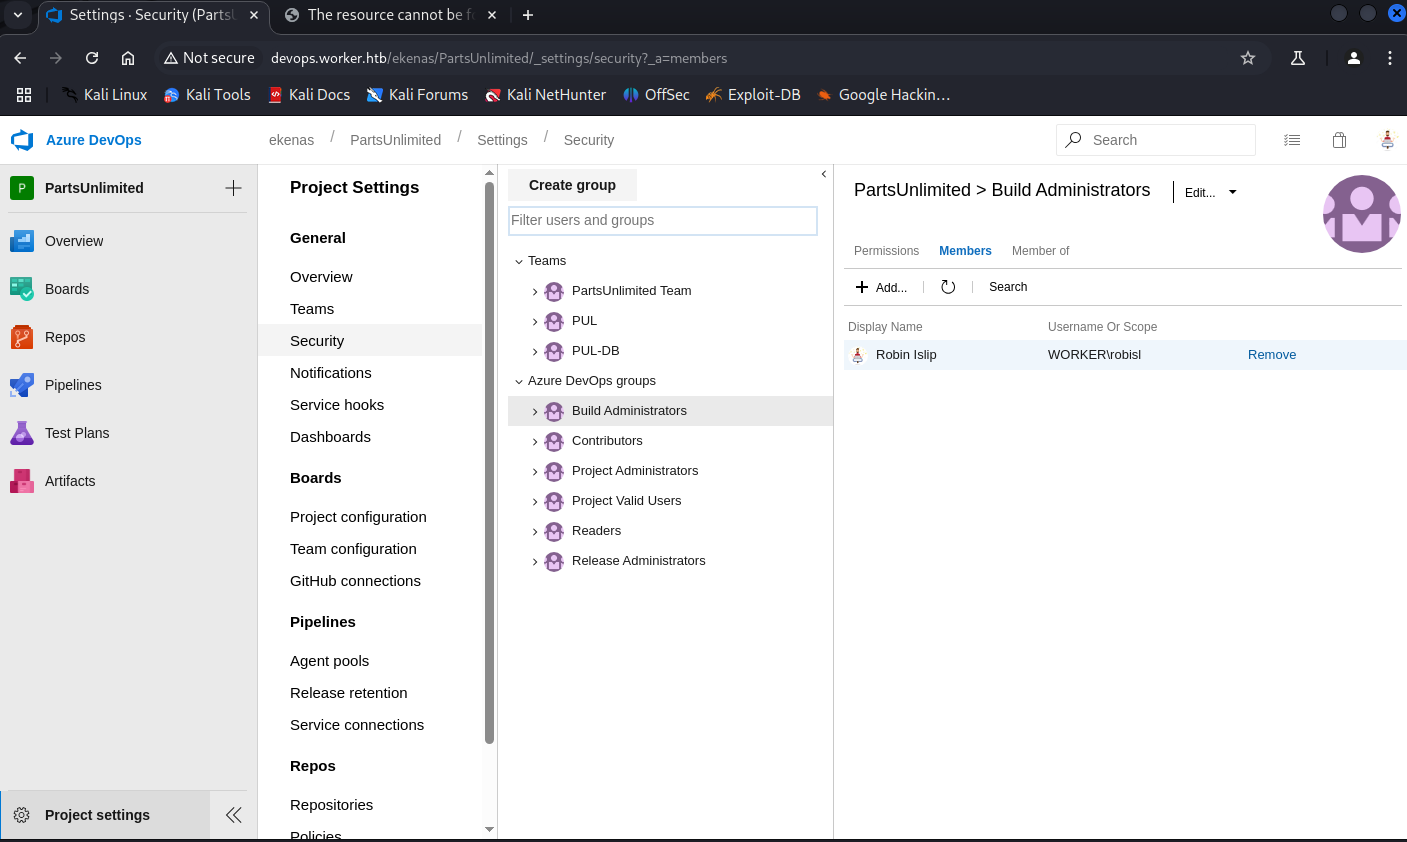Open Overview in the project sidebar
This screenshot has width=1407, height=842.
click(x=74, y=241)
